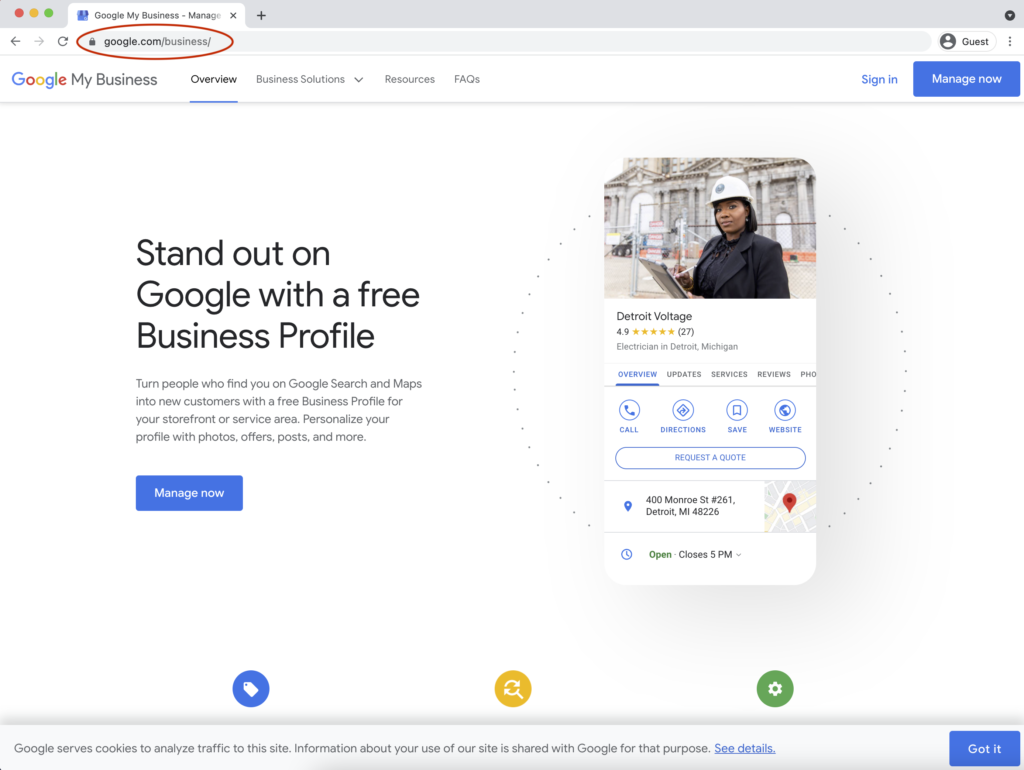Viewport: 1024px width, 770px height.
Task: Click Manage now in the header
Action: tap(966, 79)
